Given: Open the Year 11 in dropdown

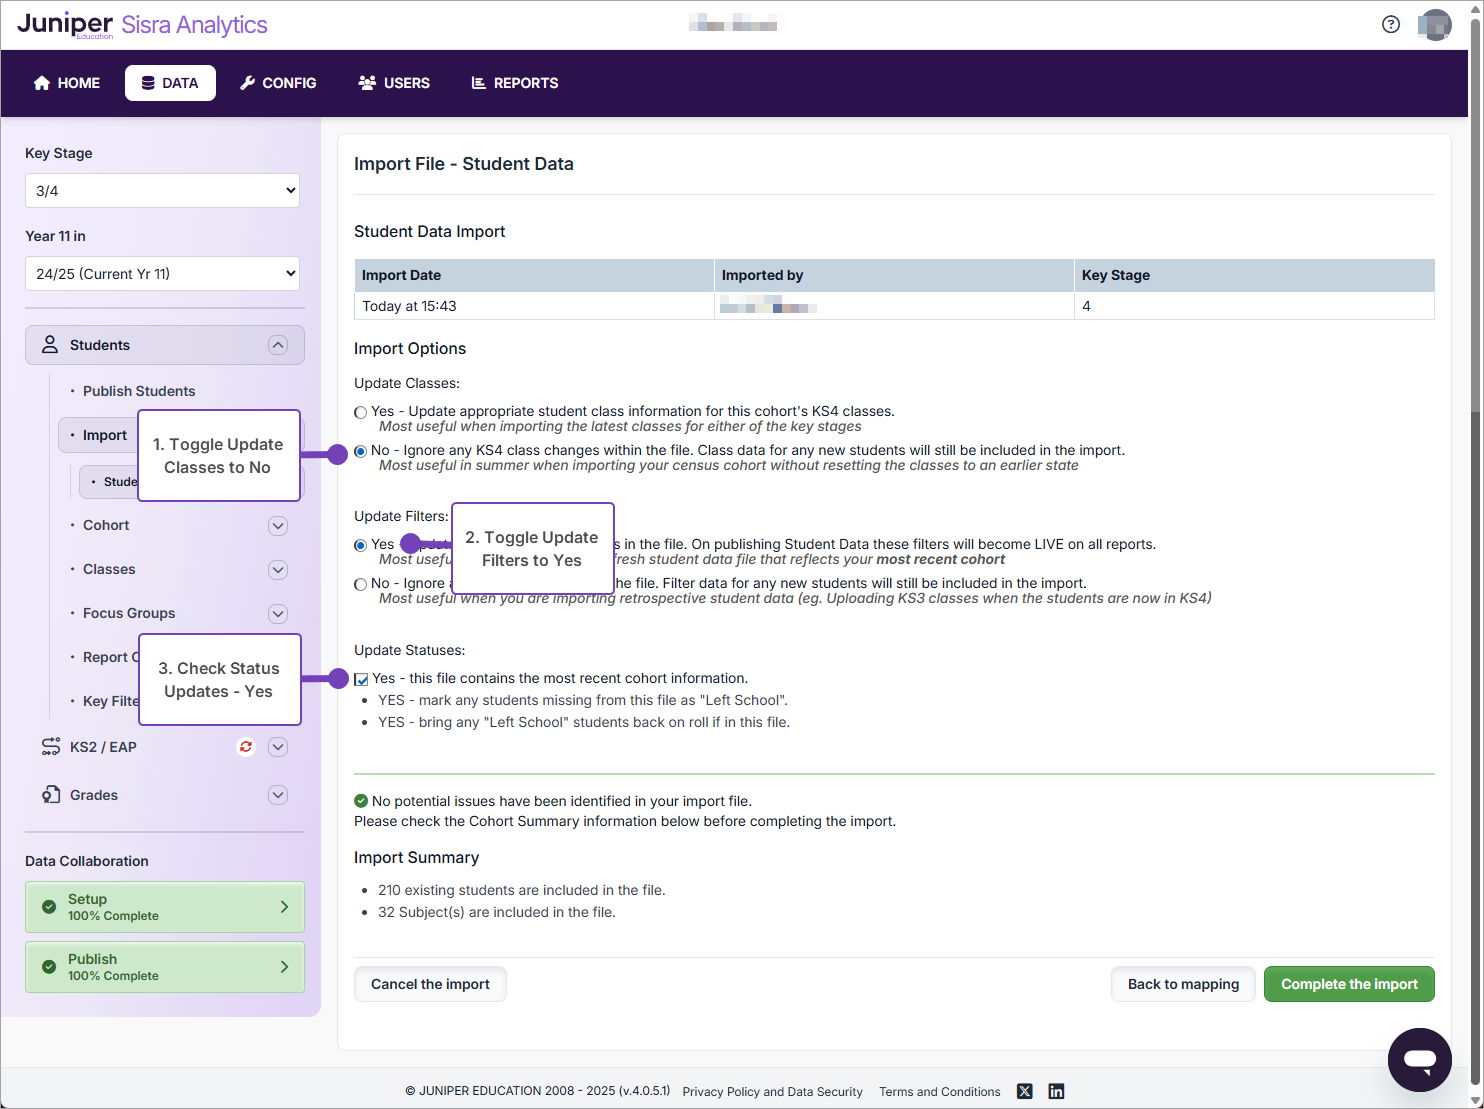Looking at the screenshot, I should pos(162,274).
